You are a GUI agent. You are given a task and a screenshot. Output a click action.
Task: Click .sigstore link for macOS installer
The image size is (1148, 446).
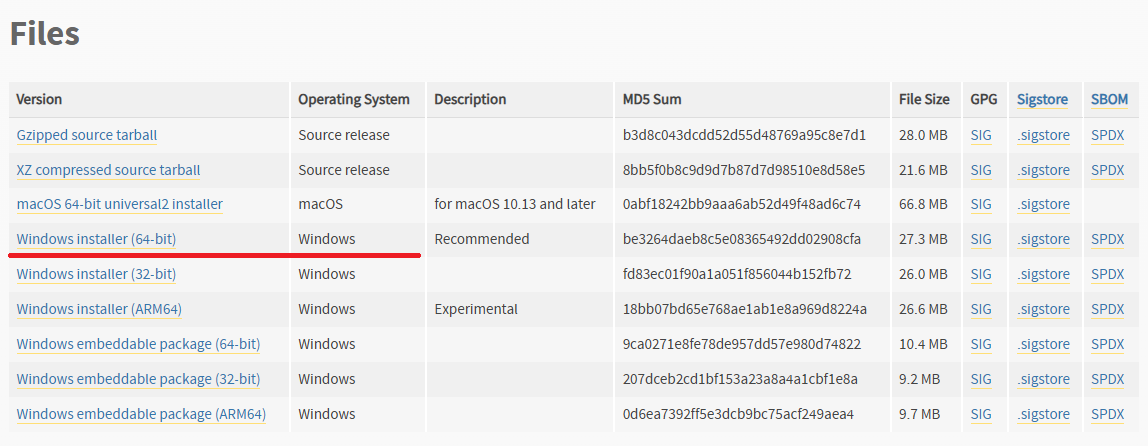(1043, 204)
